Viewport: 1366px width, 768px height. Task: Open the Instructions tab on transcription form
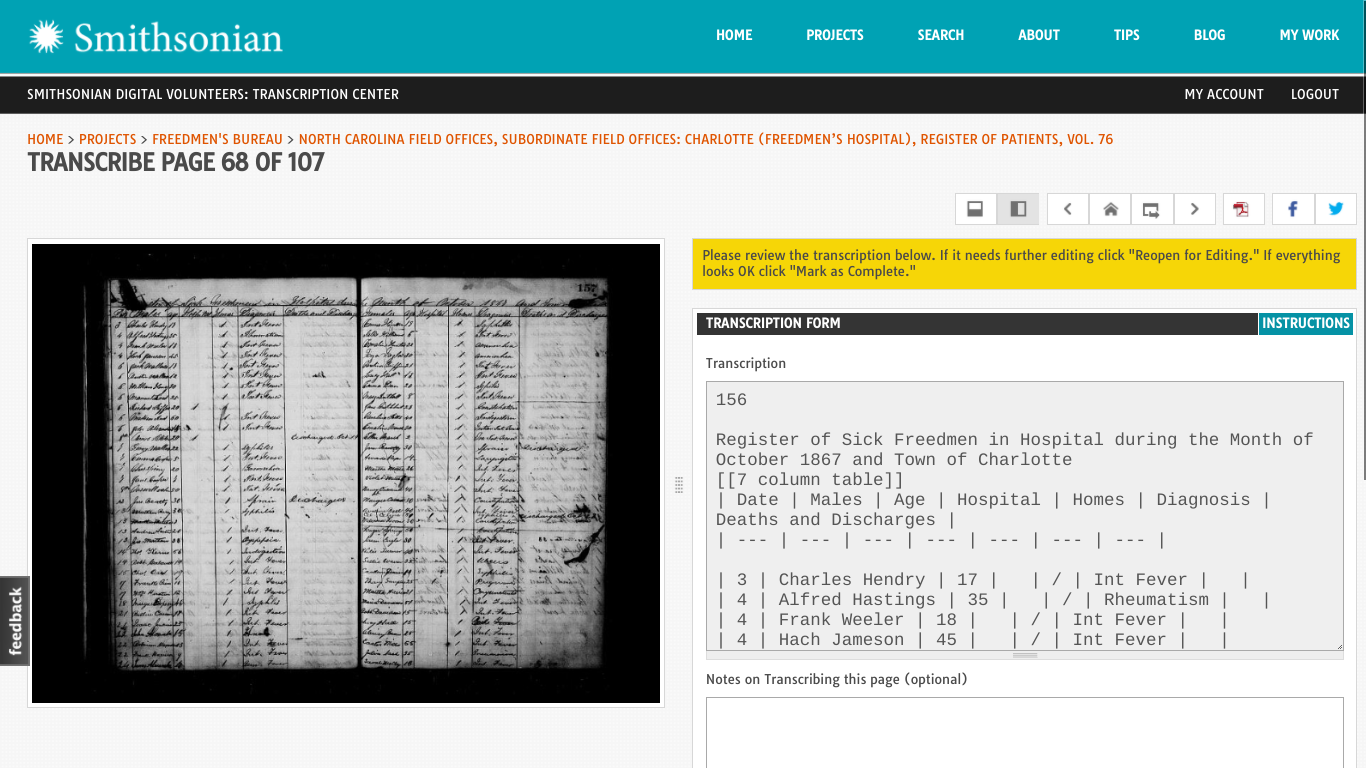(1305, 323)
